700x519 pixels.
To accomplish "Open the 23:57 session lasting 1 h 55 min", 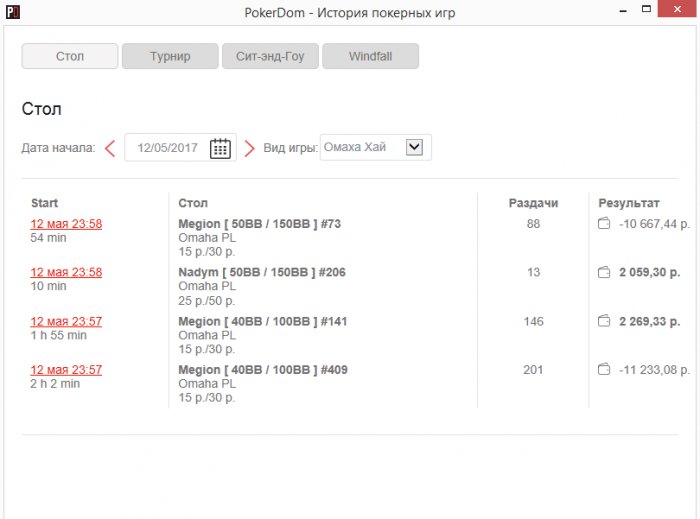I will [66, 321].
